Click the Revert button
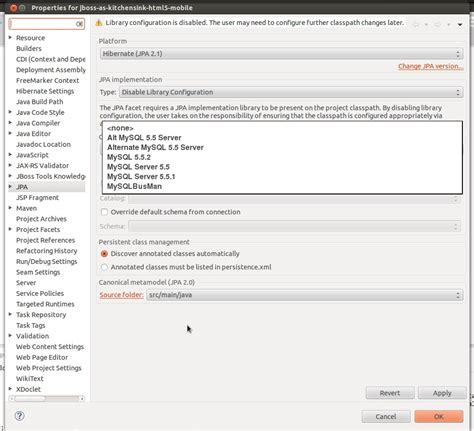Image resolution: width=474 pixels, height=431 pixels. coord(390,393)
